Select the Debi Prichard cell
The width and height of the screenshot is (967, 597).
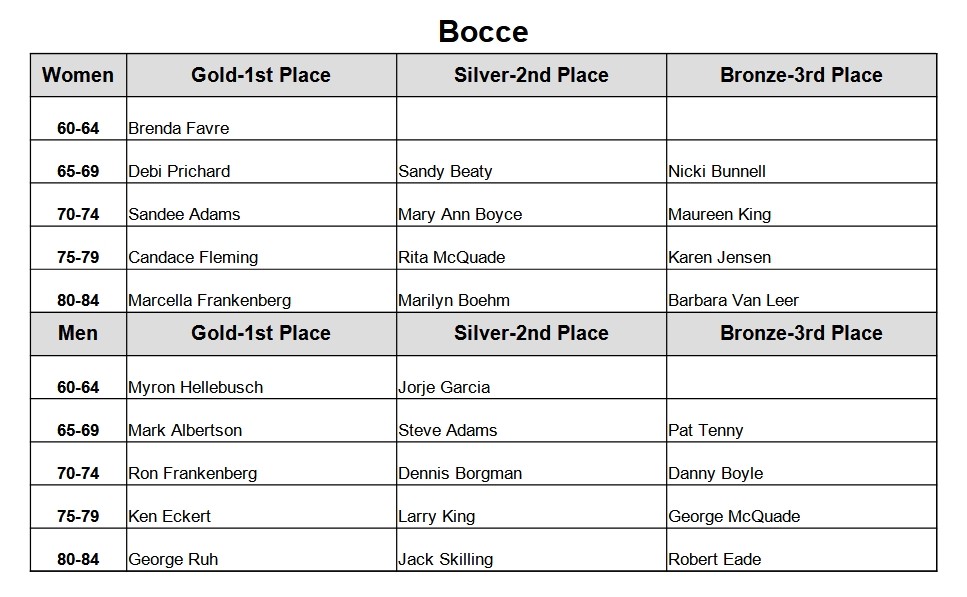[x=261, y=162]
